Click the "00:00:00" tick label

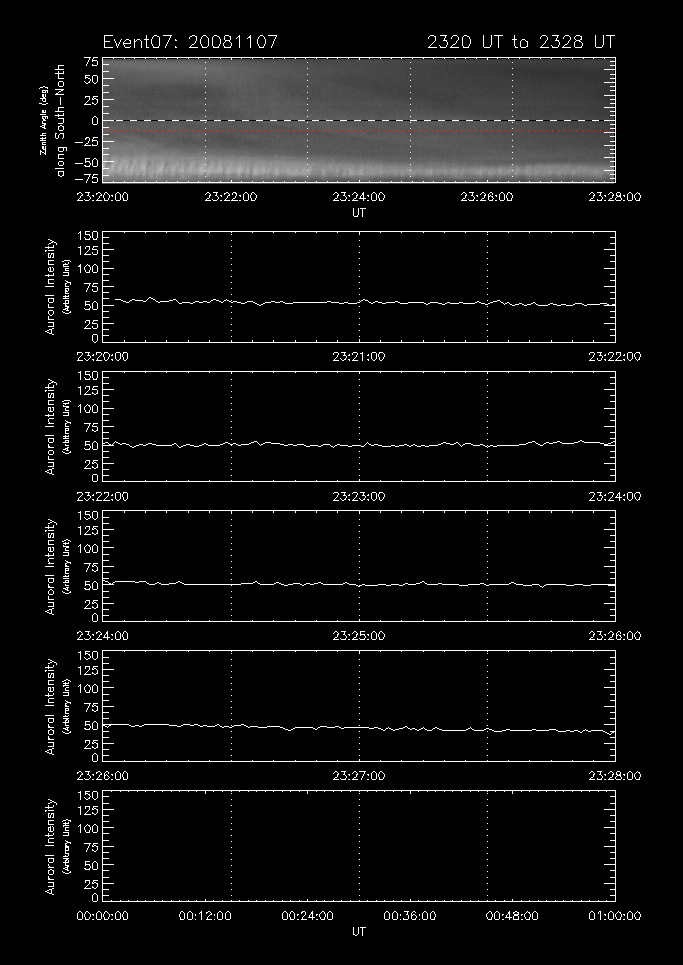tap(102, 916)
